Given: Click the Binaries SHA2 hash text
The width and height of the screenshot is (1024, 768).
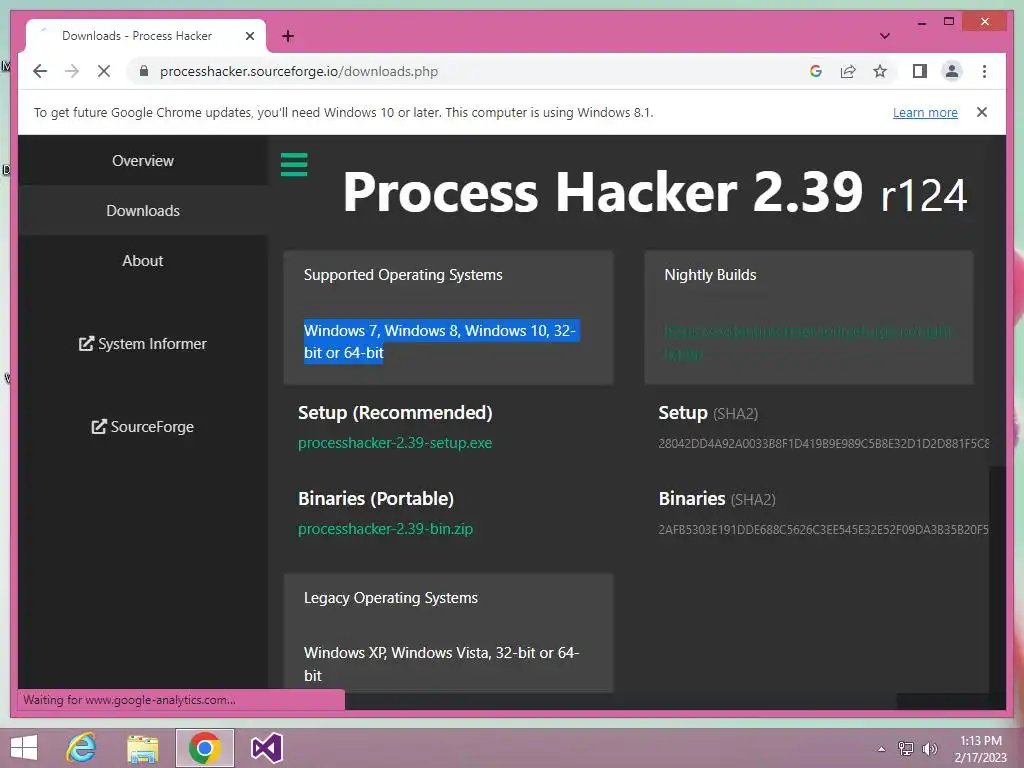Looking at the screenshot, I should (x=824, y=530).
